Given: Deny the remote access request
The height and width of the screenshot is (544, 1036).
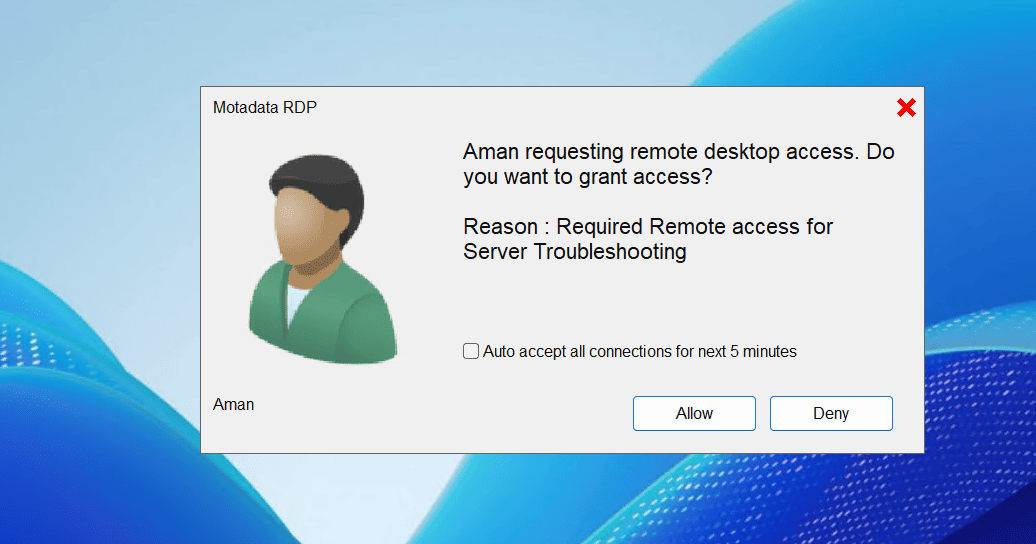Looking at the screenshot, I should click(831, 413).
